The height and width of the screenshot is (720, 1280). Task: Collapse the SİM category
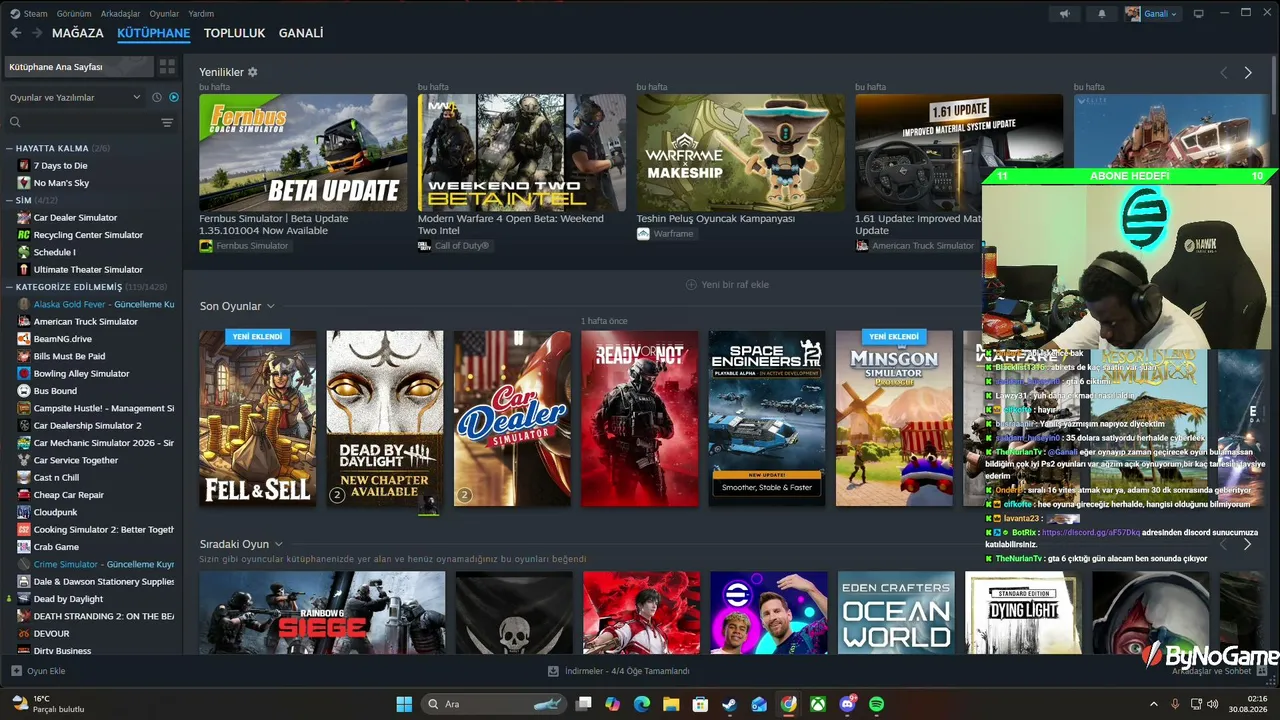(9, 200)
